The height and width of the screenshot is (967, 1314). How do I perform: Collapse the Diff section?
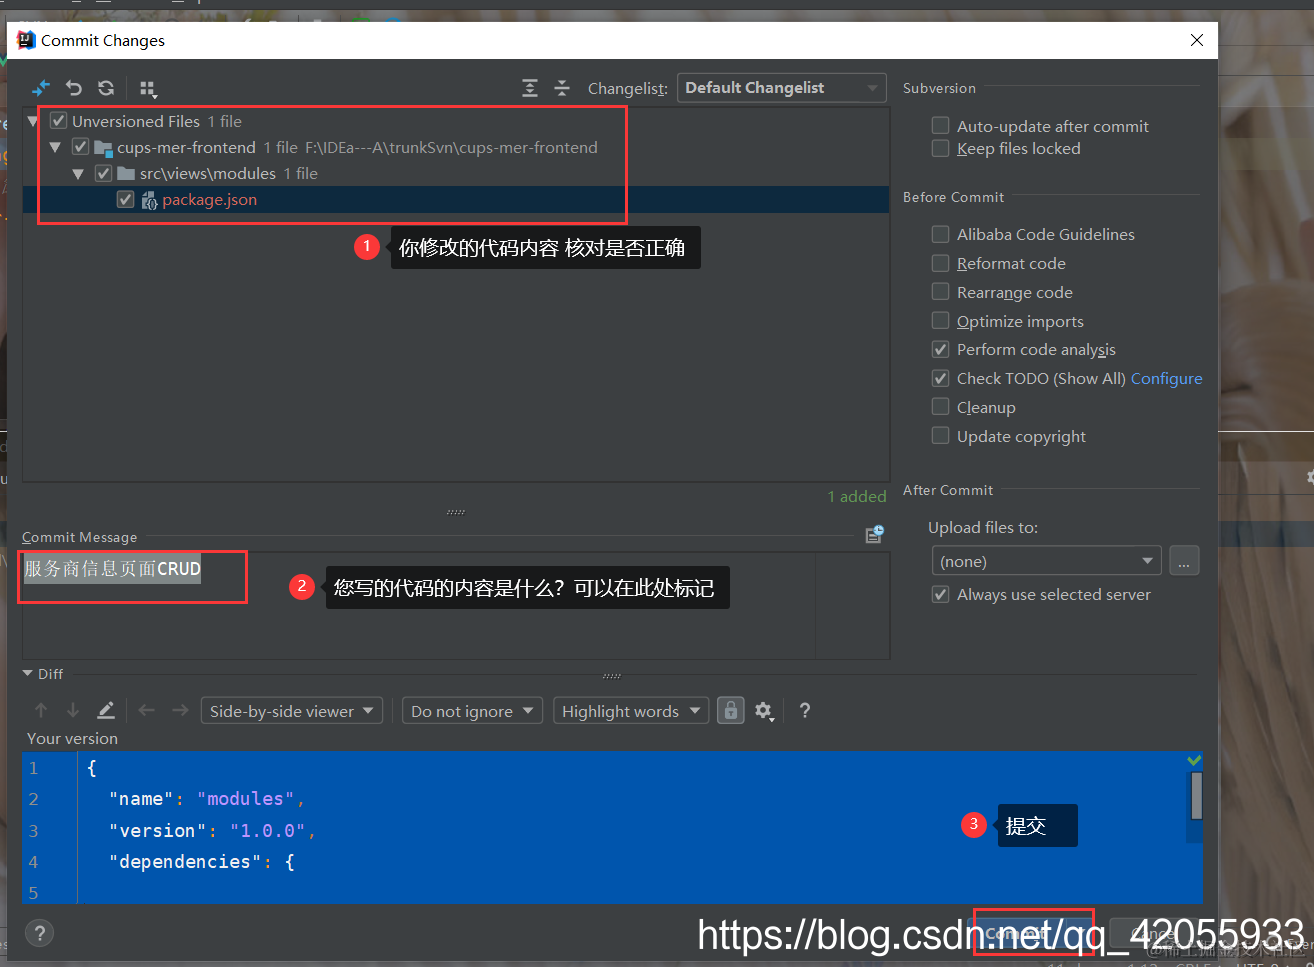click(28, 674)
